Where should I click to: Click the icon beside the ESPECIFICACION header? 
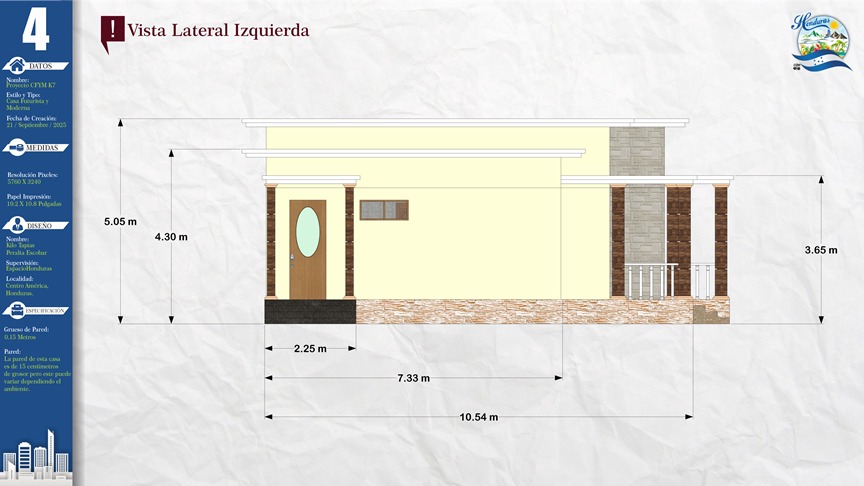coord(14,311)
